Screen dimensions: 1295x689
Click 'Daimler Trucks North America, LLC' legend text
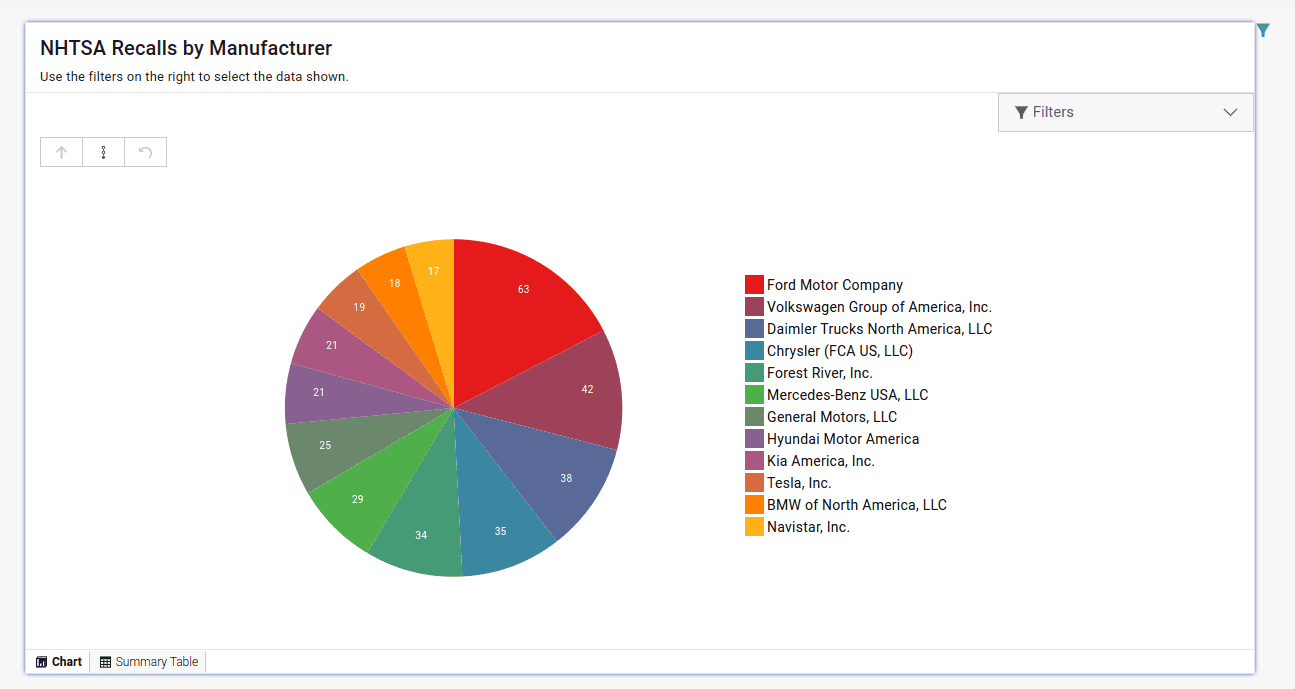(x=880, y=329)
